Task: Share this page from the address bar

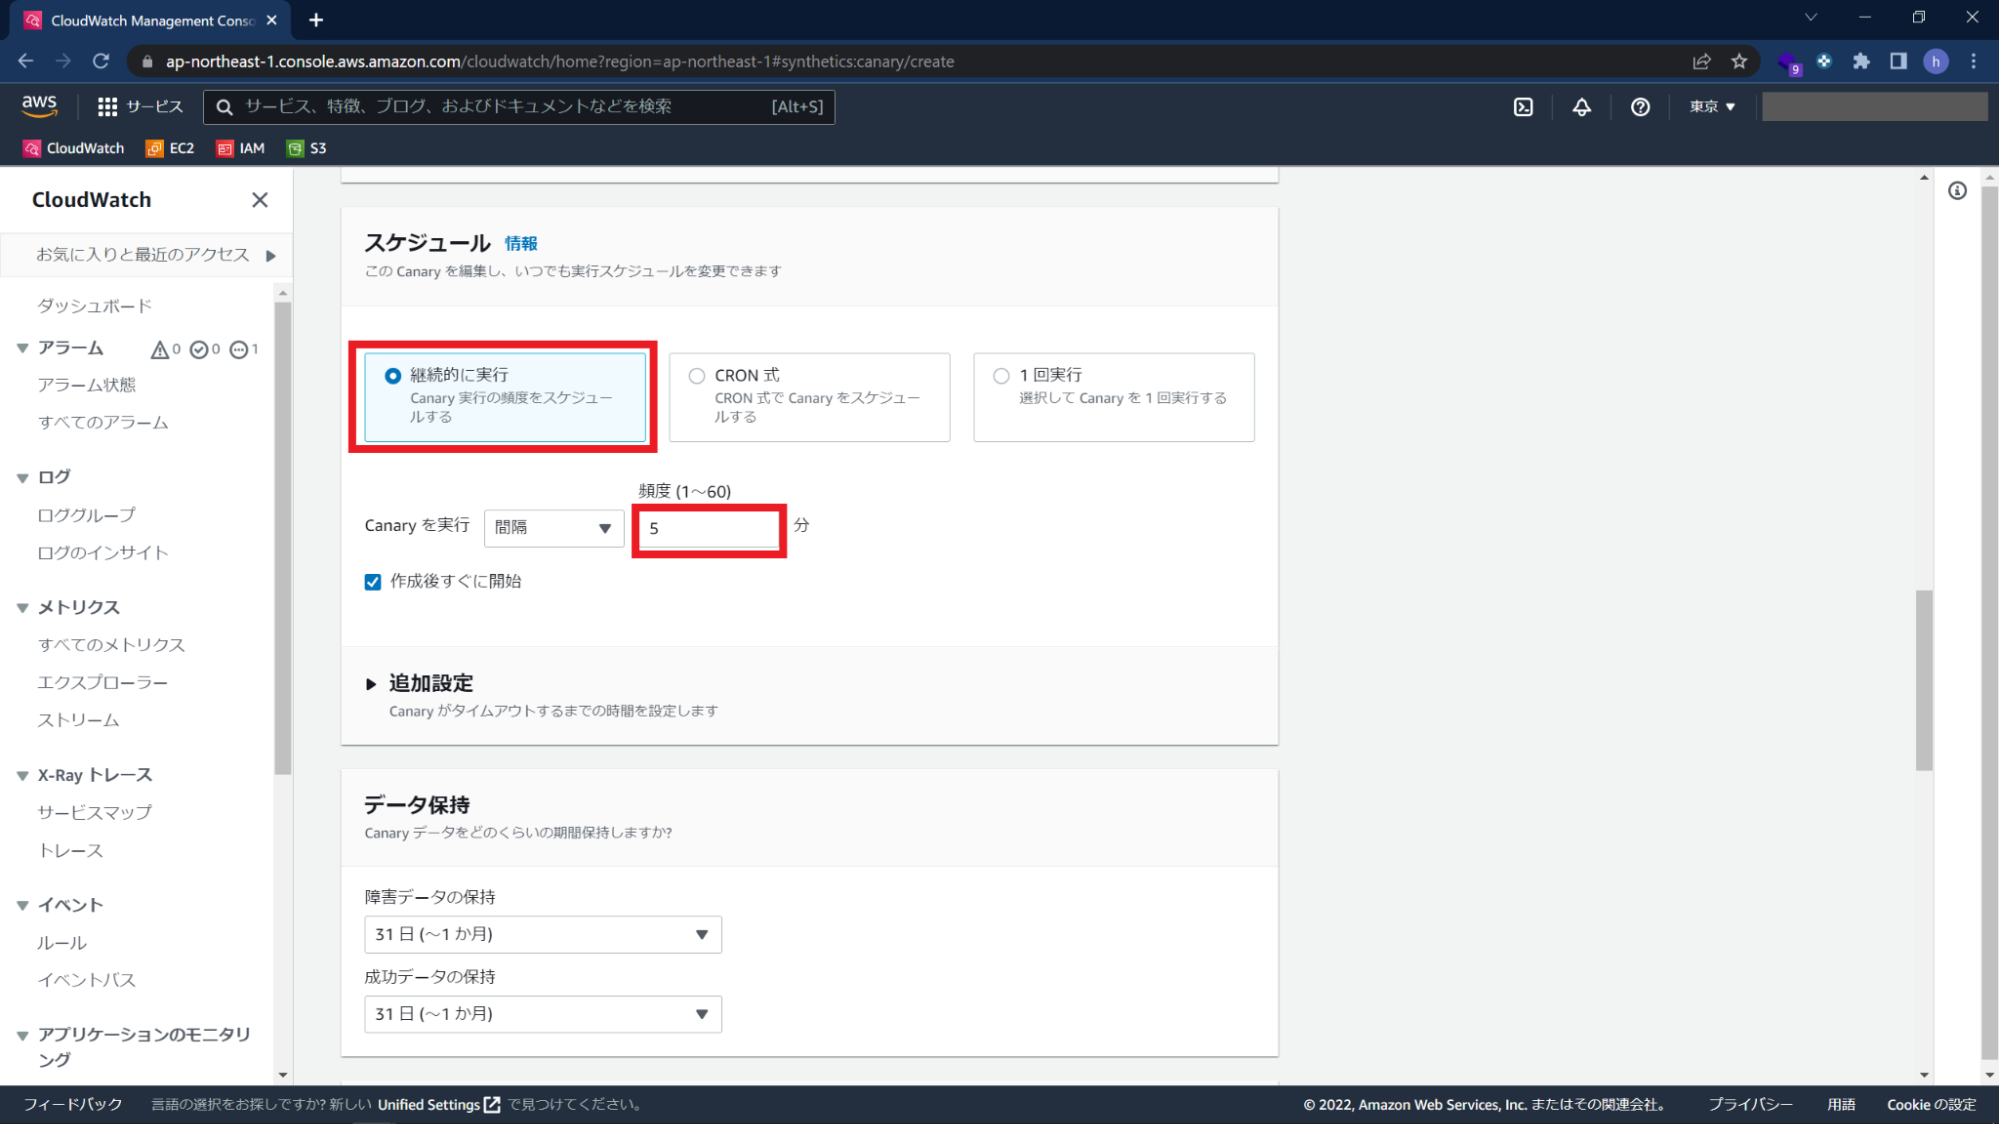Action: tap(1702, 61)
